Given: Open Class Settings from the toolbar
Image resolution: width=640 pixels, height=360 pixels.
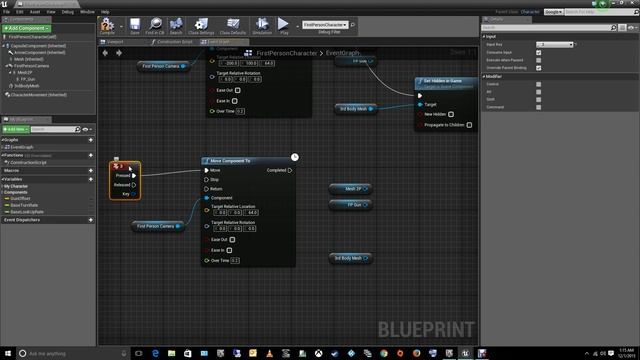Looking at the screenshot, I should (201, 26).
